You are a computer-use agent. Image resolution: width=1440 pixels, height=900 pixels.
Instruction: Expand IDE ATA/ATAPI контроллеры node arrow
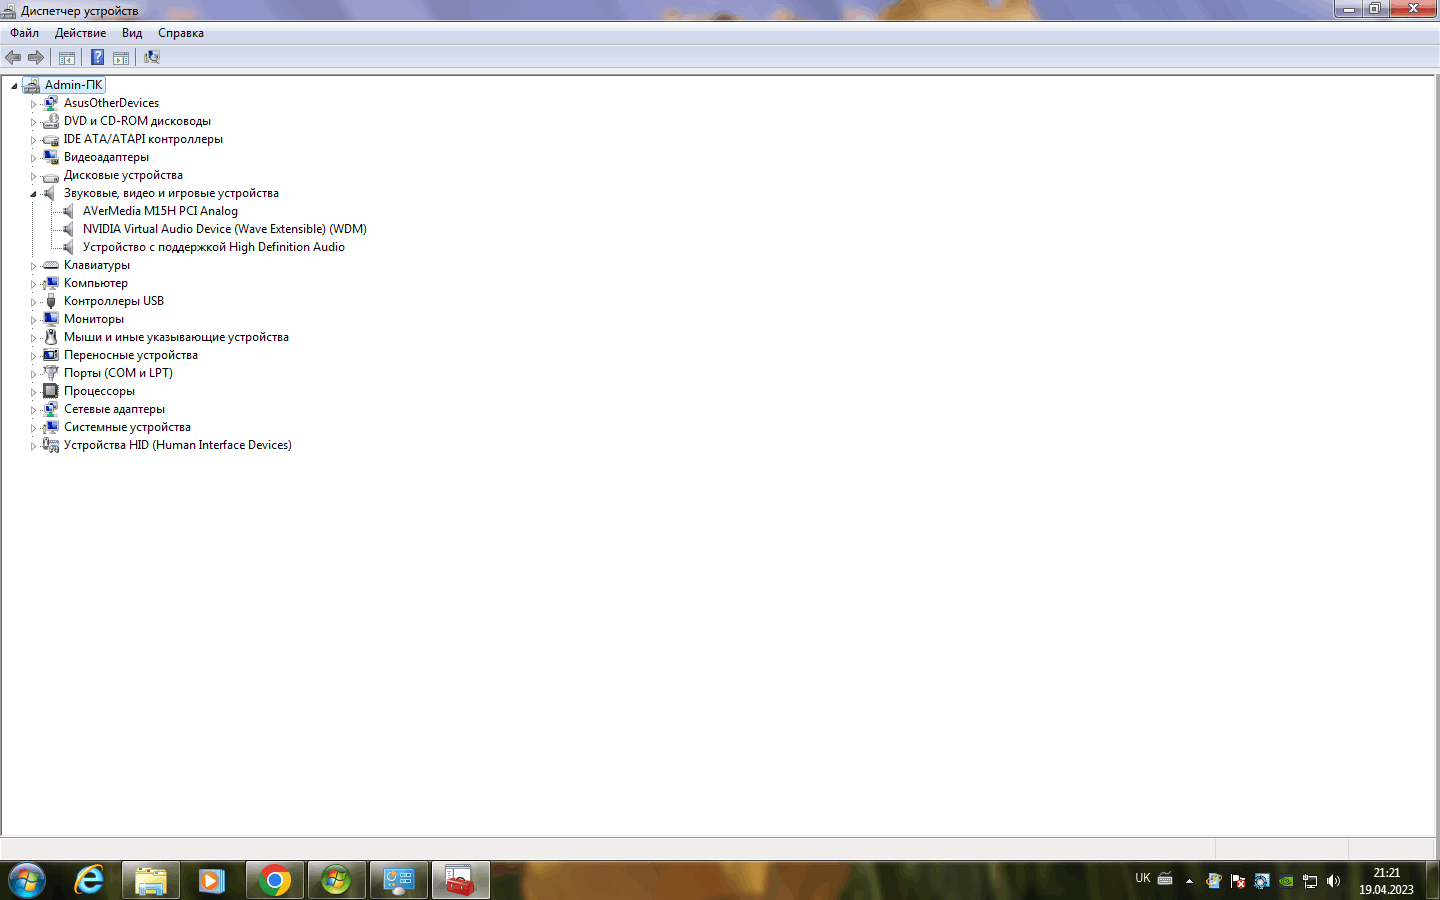[x=33, y=140]
